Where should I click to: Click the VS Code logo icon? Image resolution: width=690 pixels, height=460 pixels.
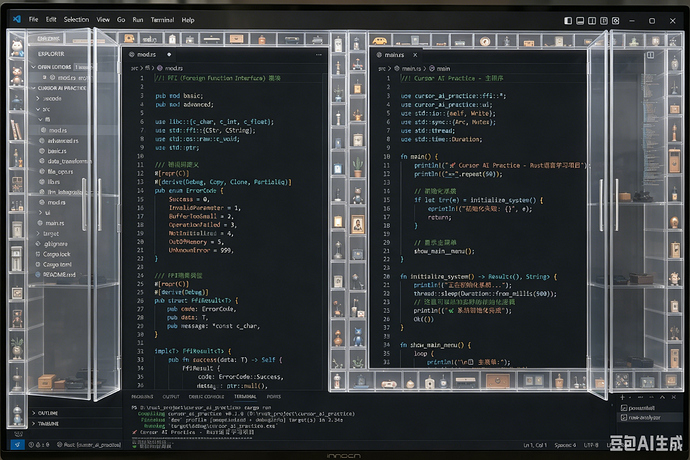click(17, 19)
